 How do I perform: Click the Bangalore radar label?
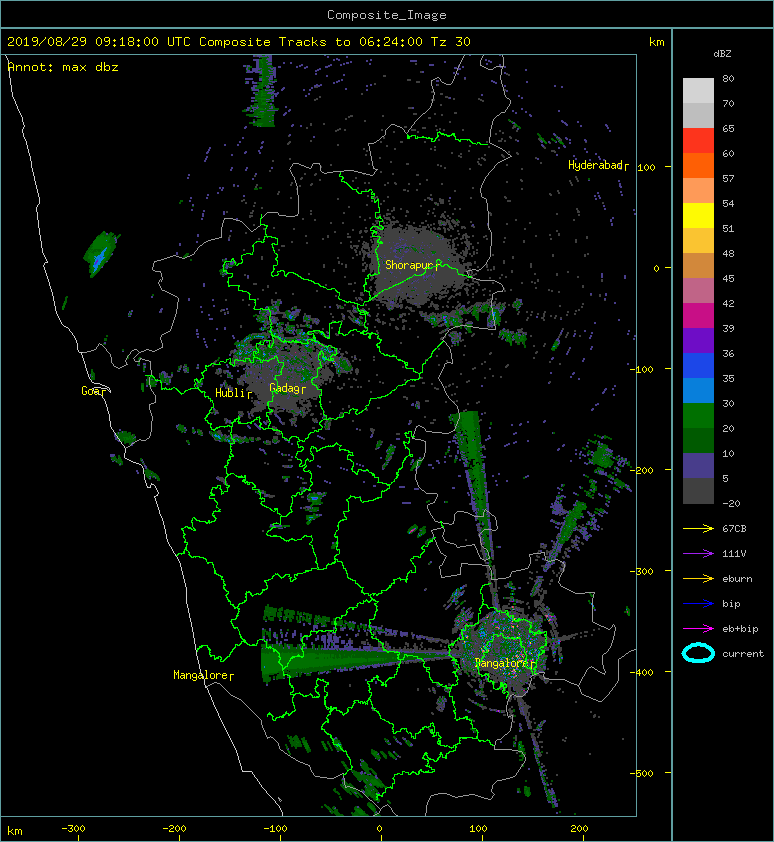pyautogui.click(x=503, y=663)
